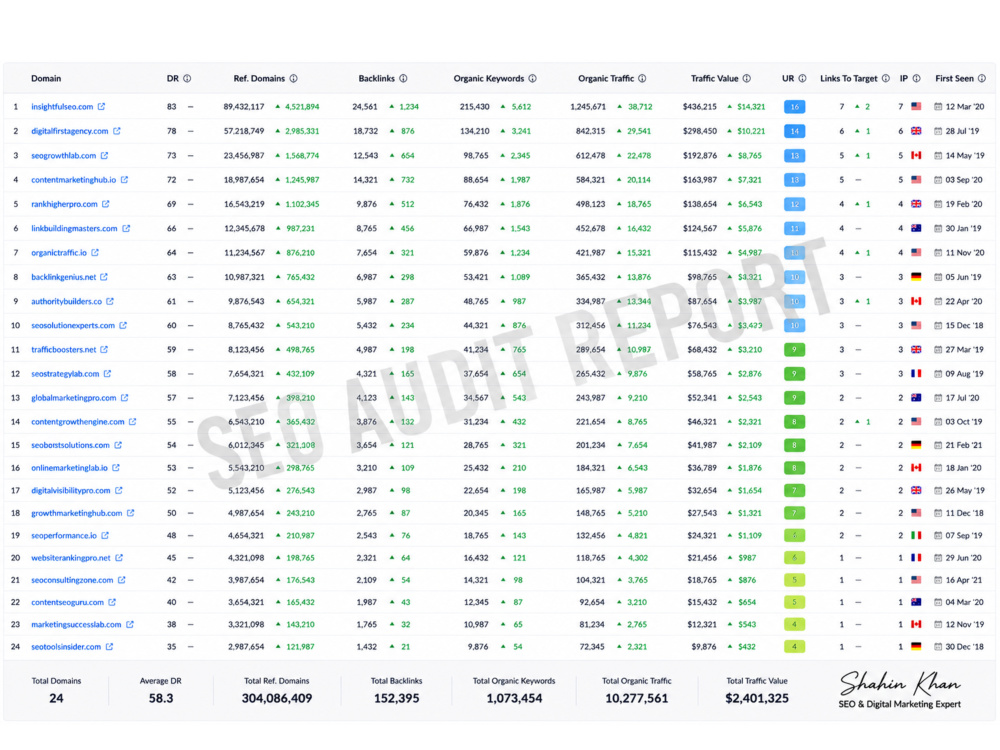Click the German flag in backlinkgenius.net row
Viewport: 1000px width, 750px height.
pos(916,277)
